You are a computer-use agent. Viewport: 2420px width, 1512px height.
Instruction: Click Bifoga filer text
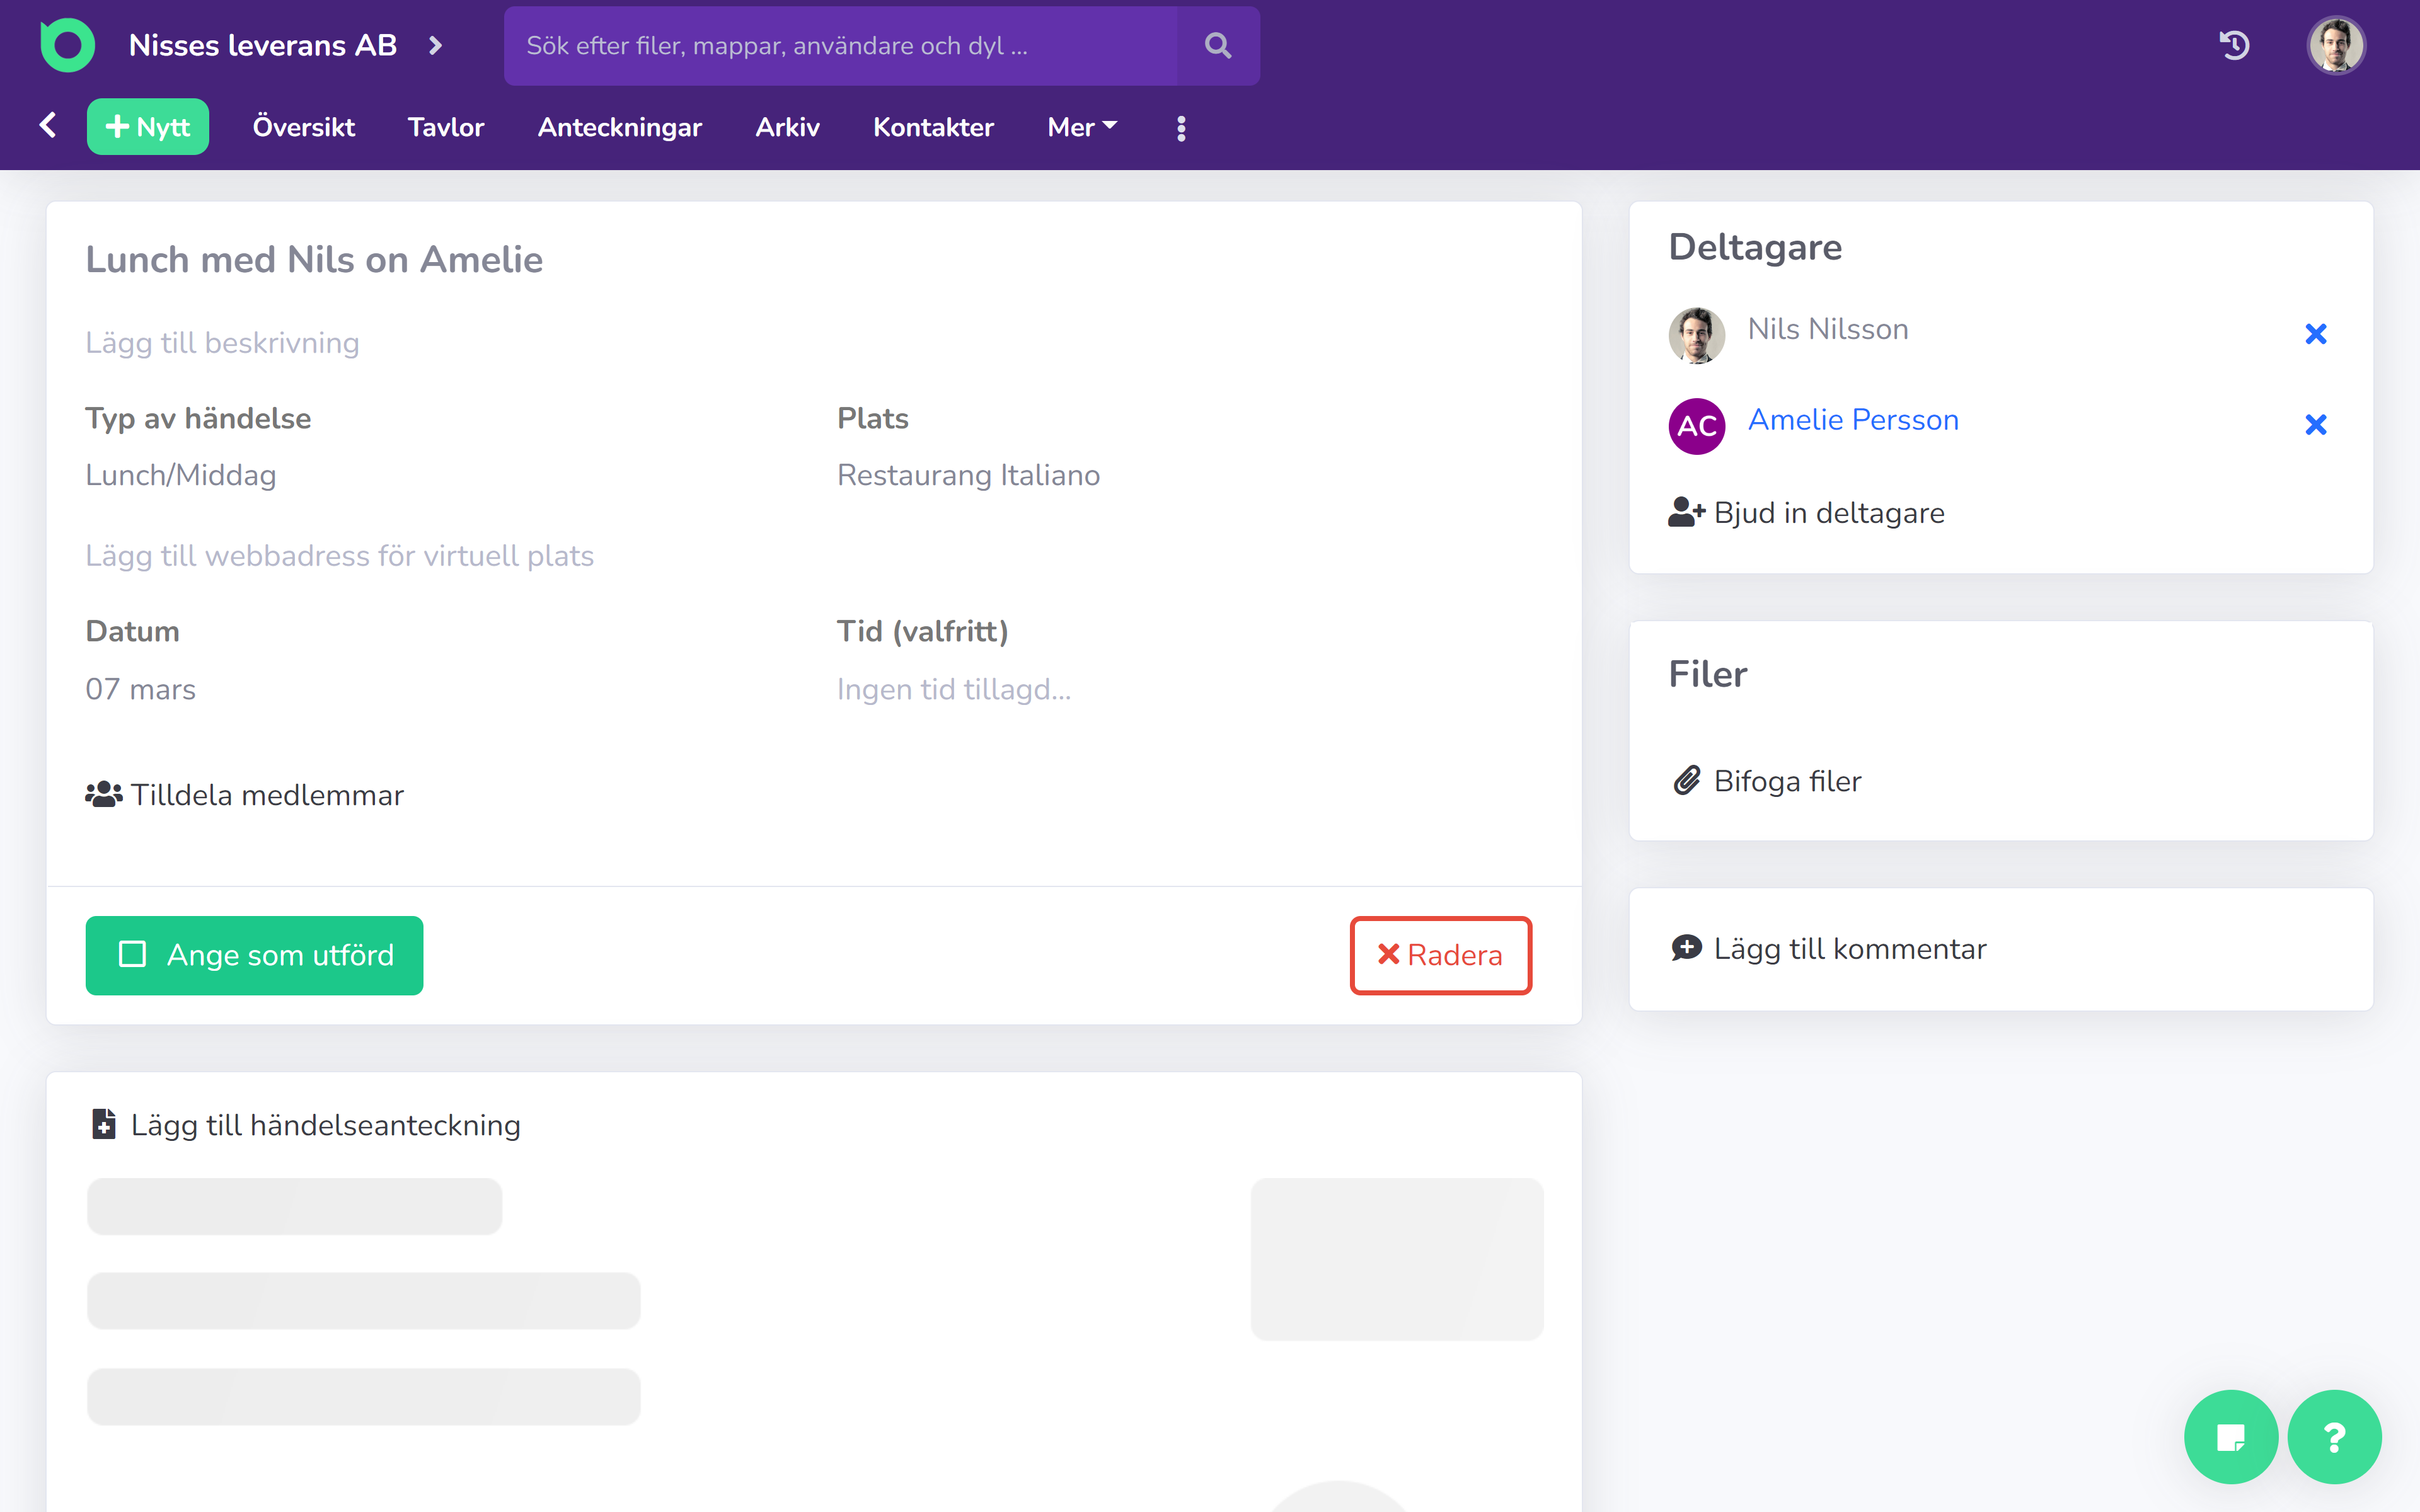pos(1787,781)
